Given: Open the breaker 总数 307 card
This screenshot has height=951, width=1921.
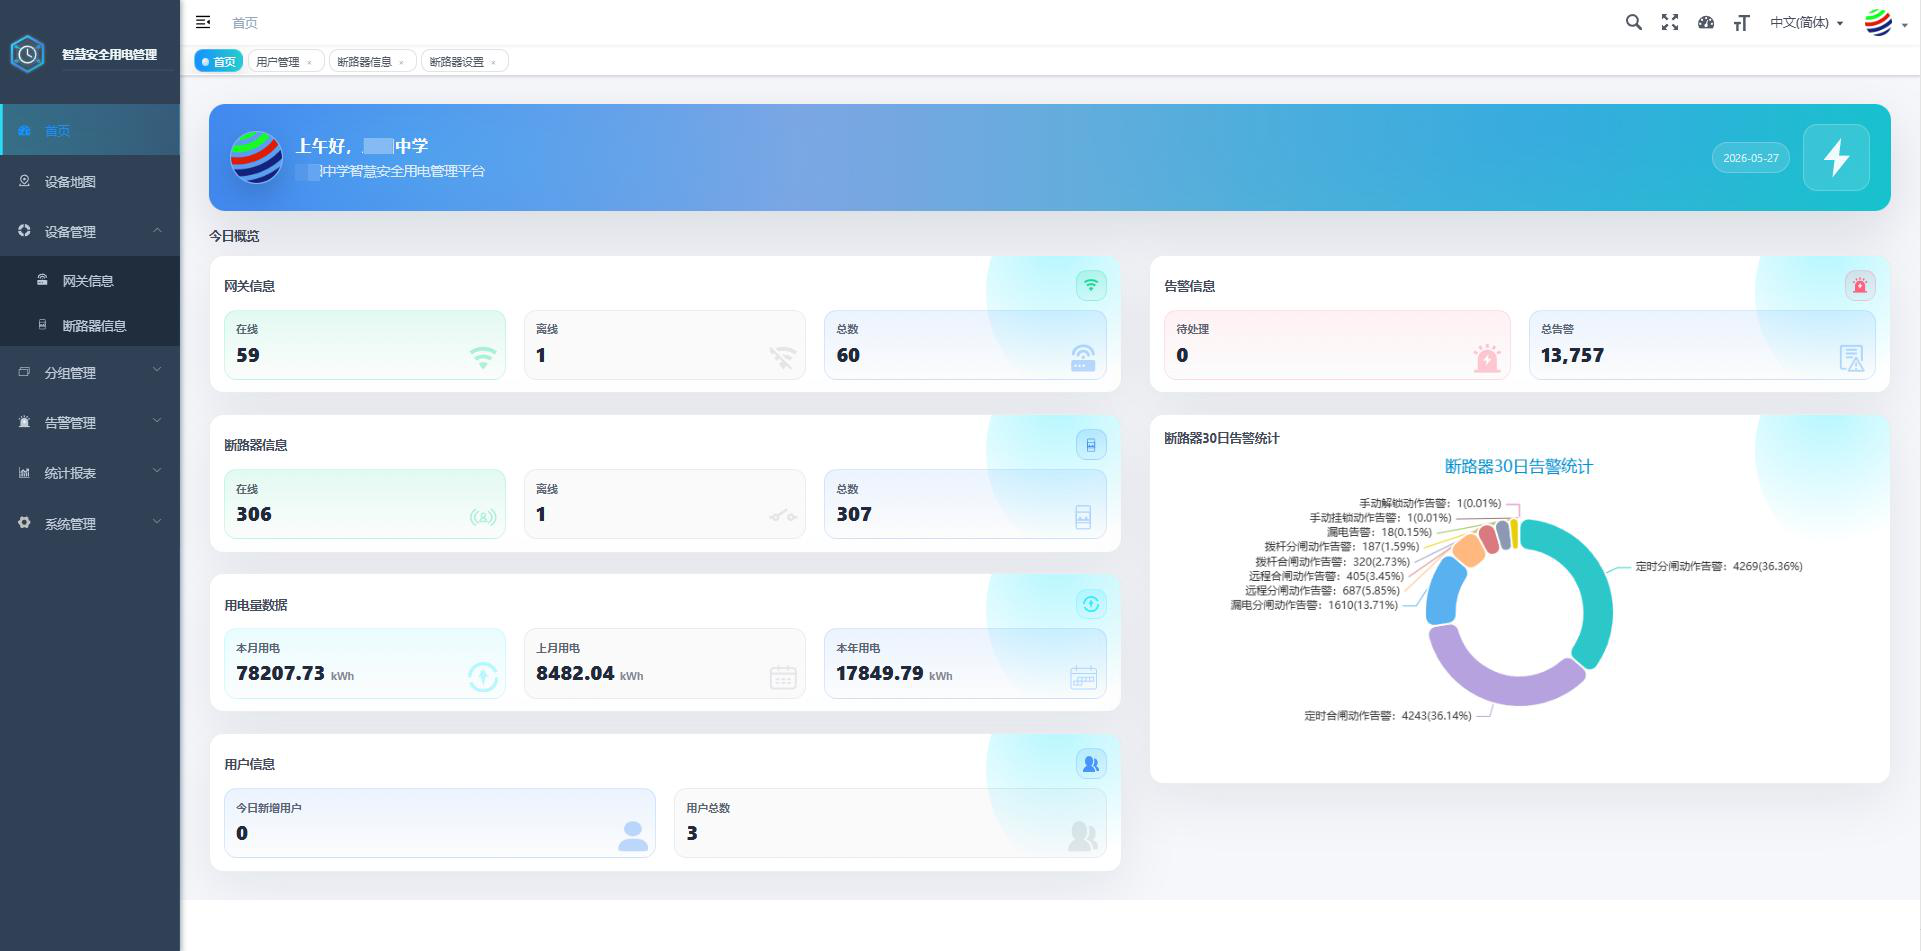Looking at the screenshot, I should click(x=965, y=504).
